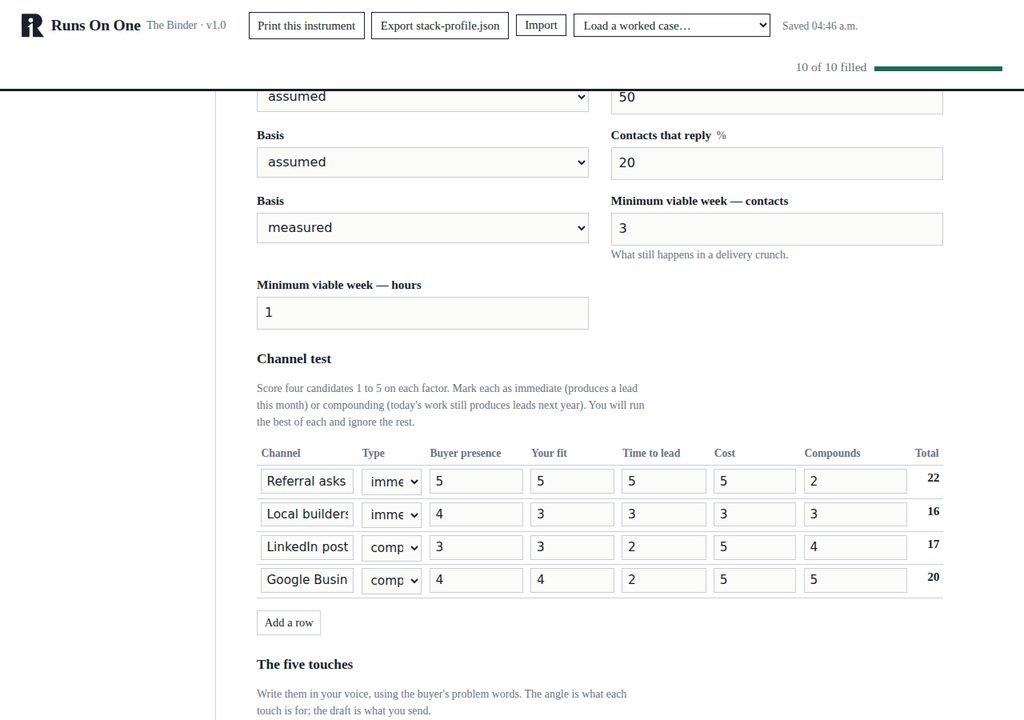Edit Your fit for LinkedIn post

[x=572, y=547]
